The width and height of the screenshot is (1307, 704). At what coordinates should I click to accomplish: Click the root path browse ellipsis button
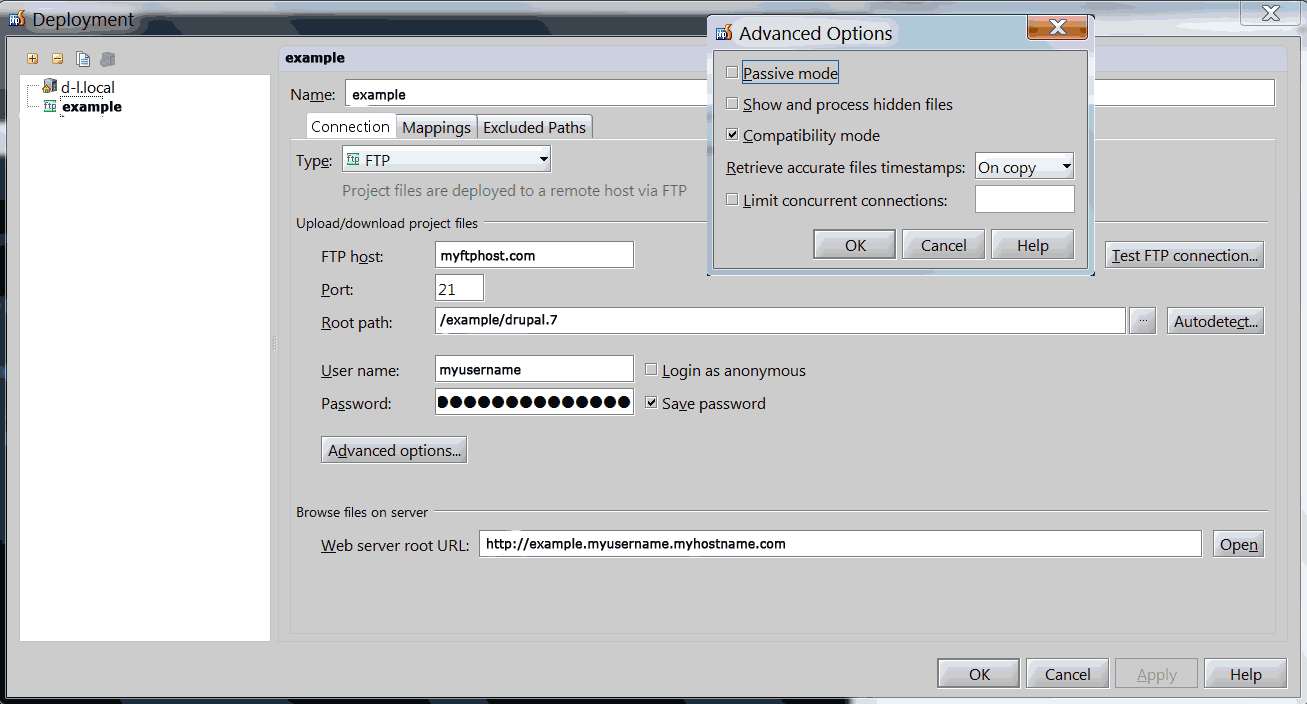click(1143, 321)
